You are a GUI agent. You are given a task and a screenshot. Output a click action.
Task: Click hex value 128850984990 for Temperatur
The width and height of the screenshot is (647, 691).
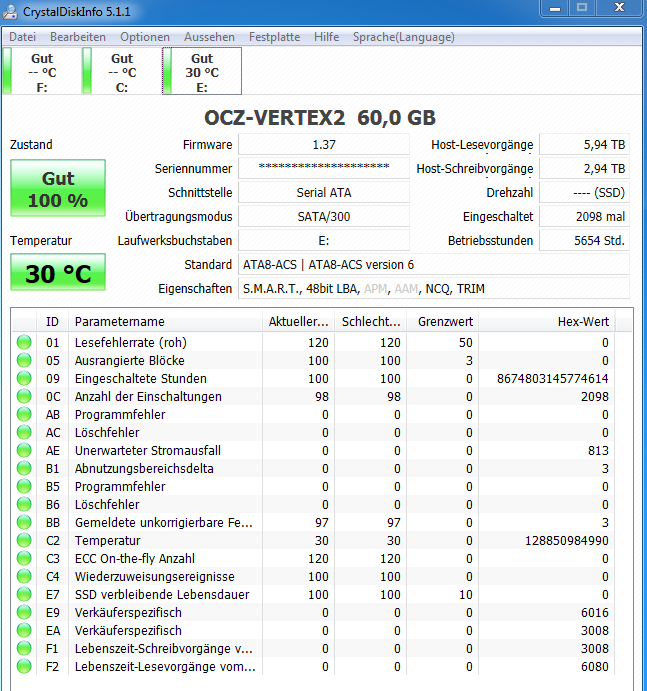(567, 541)
